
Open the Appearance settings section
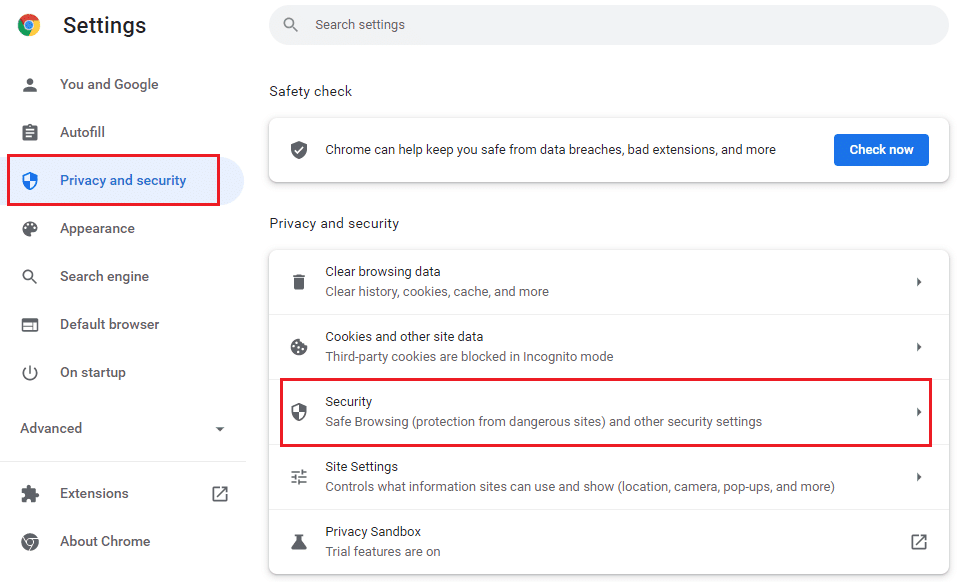point(97,228)
